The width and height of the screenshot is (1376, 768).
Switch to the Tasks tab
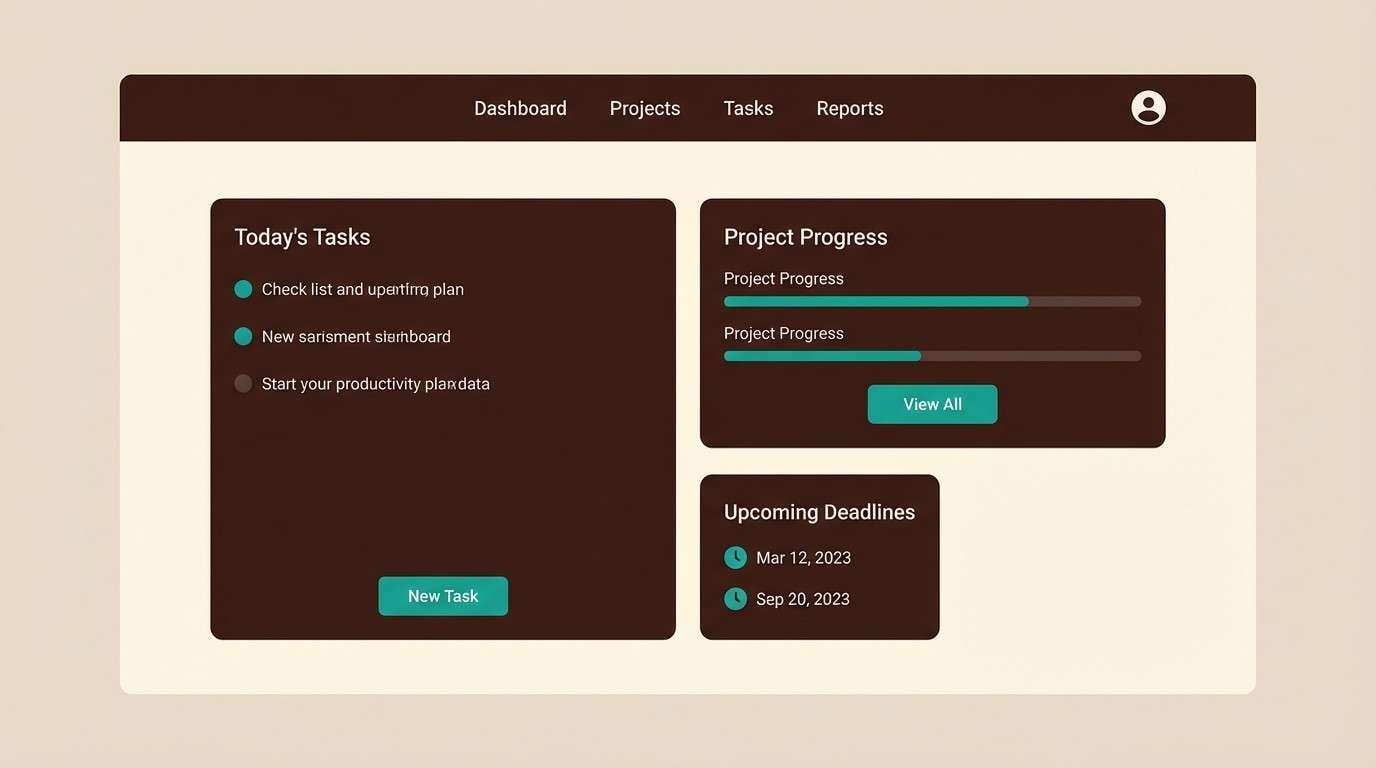click(748, 107)
